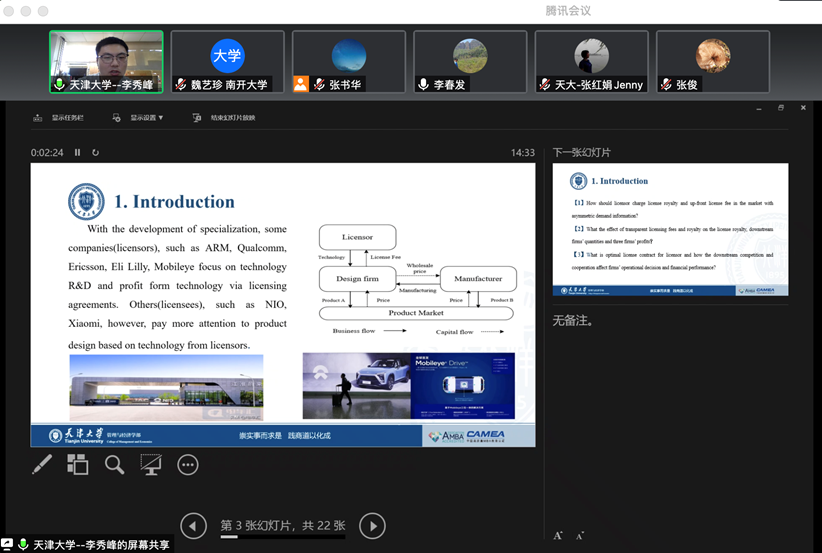Image resolution: width=822 pixels, height=553 pixels.
Task: Click the black out slideshow screen icon
Action: coord(151,464)
